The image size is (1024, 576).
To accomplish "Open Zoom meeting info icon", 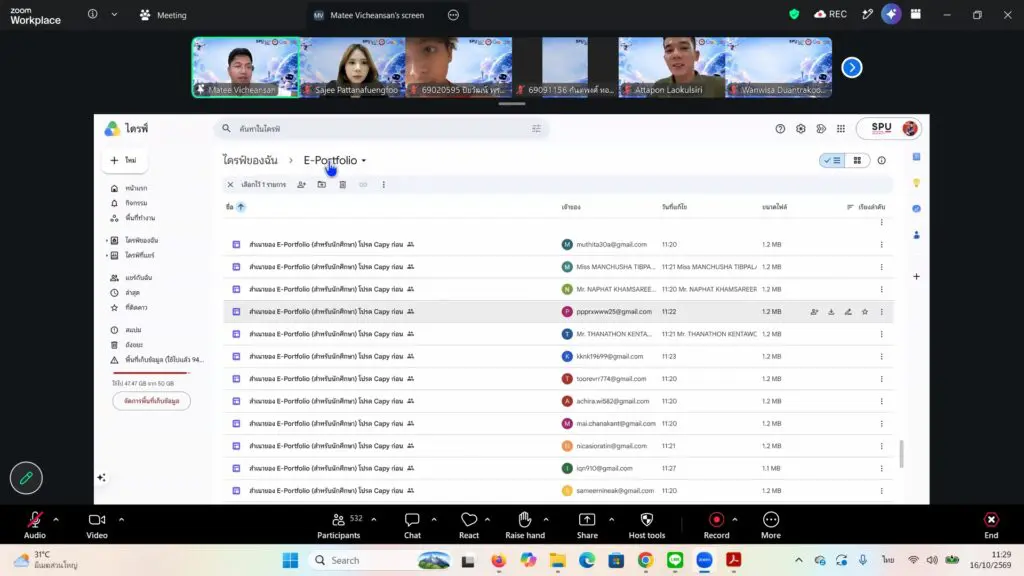I will point(93,14).
